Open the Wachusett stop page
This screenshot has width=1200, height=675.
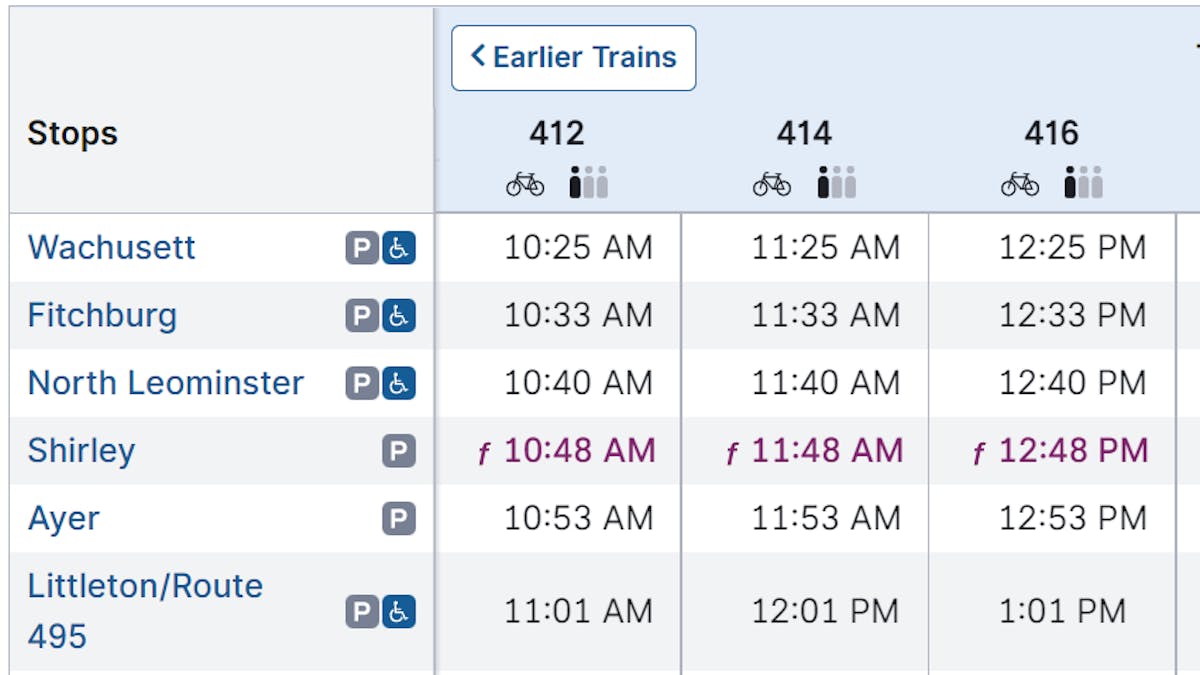click(x=111, y=247)
